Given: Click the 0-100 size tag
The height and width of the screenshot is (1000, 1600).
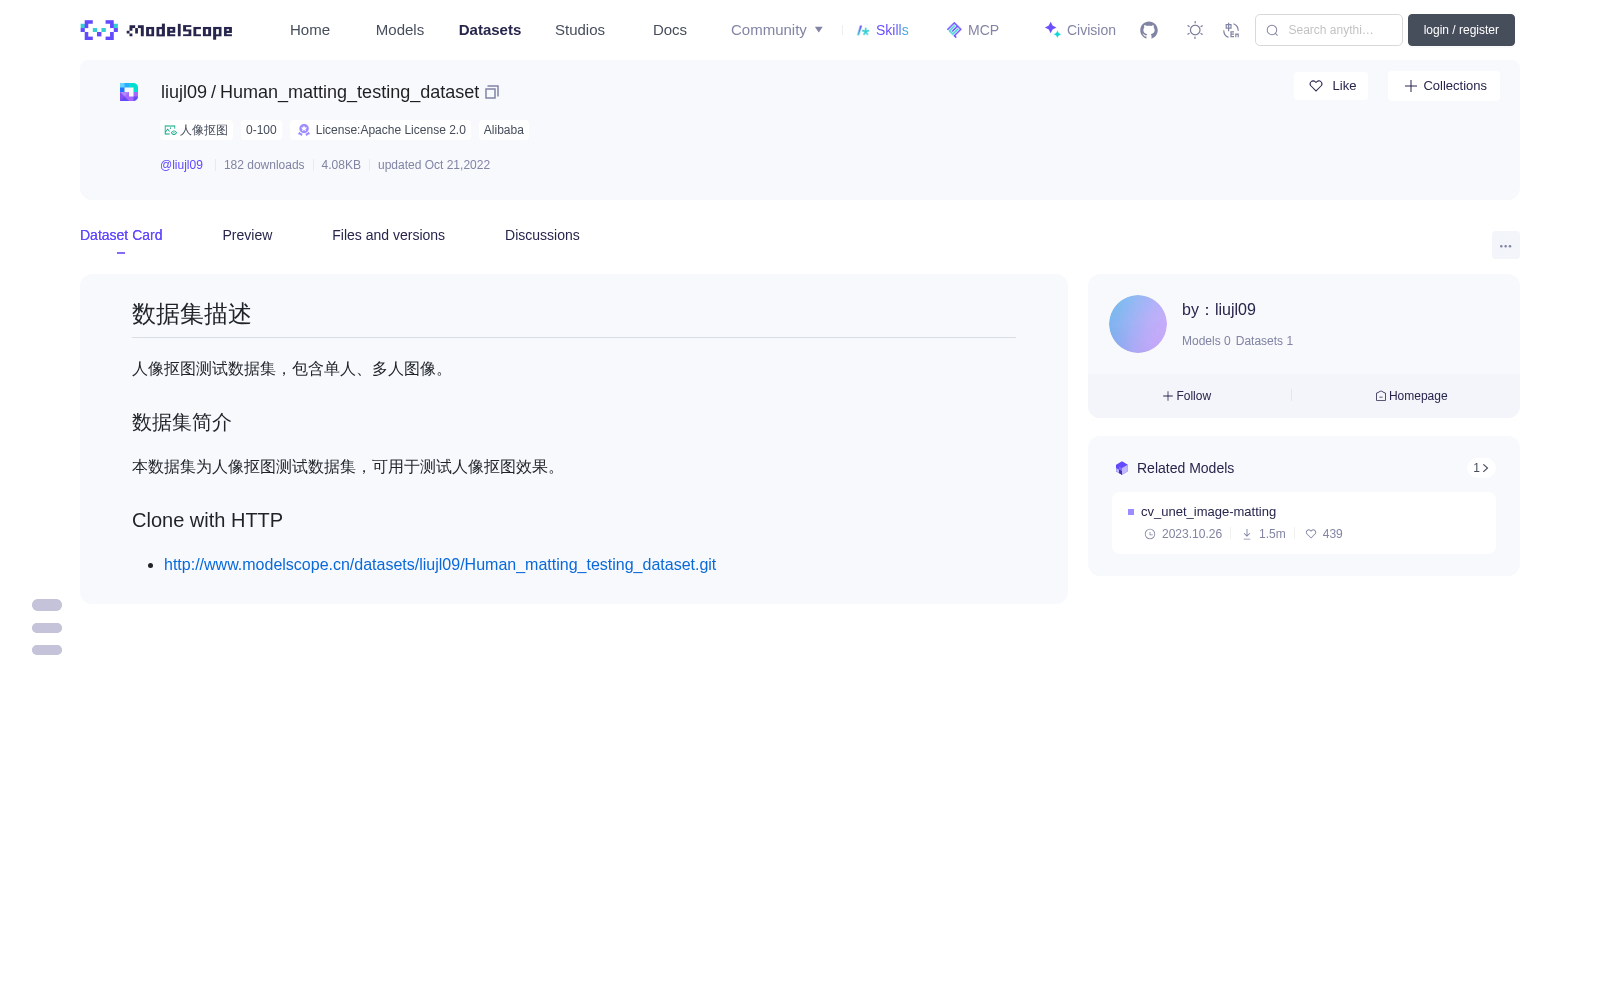Looking at the screenshot, I should coord(261,130).
